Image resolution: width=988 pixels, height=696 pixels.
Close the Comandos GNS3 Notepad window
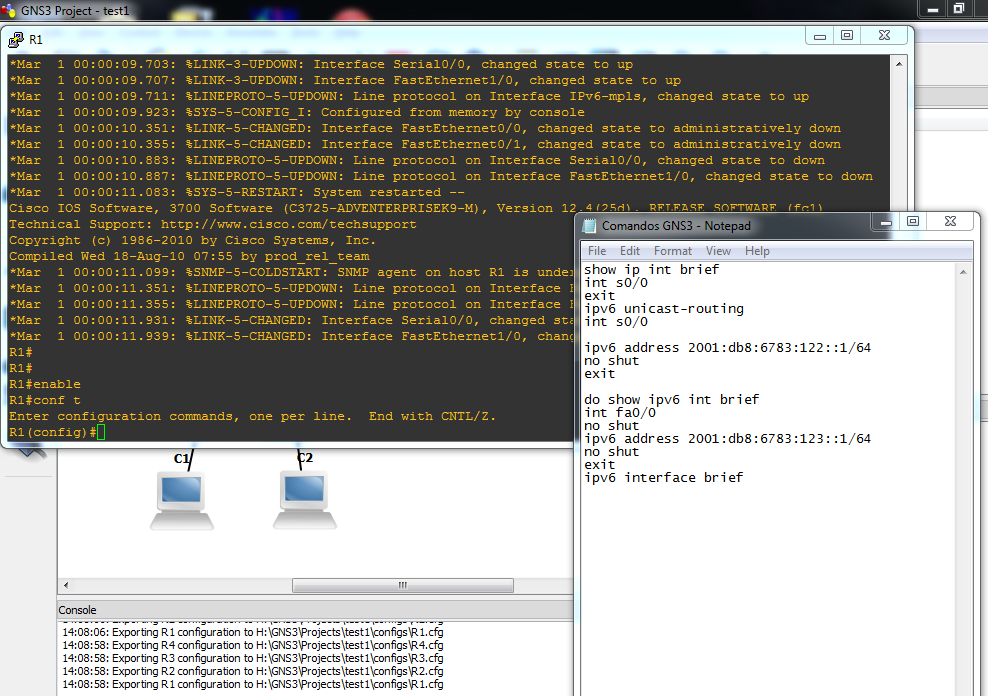(951, 222)
